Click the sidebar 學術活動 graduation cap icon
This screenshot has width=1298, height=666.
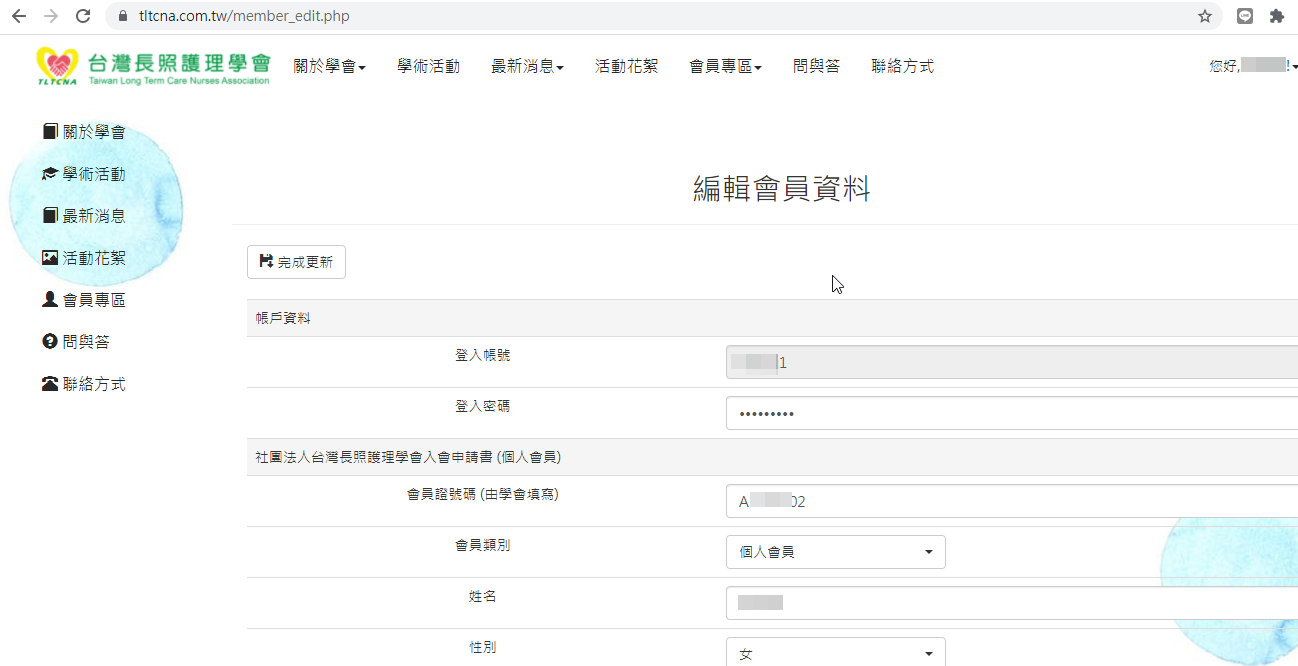click(50, 174)
